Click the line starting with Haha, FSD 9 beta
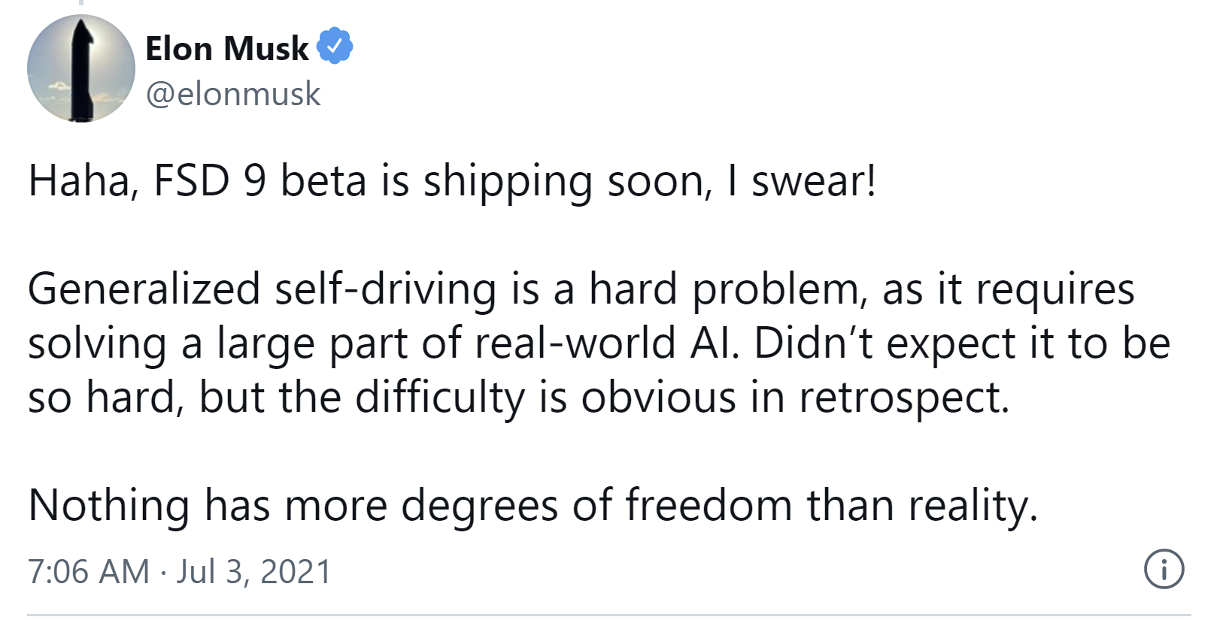Viewport: 1228px width, 620px height. (x=453, y=183)
